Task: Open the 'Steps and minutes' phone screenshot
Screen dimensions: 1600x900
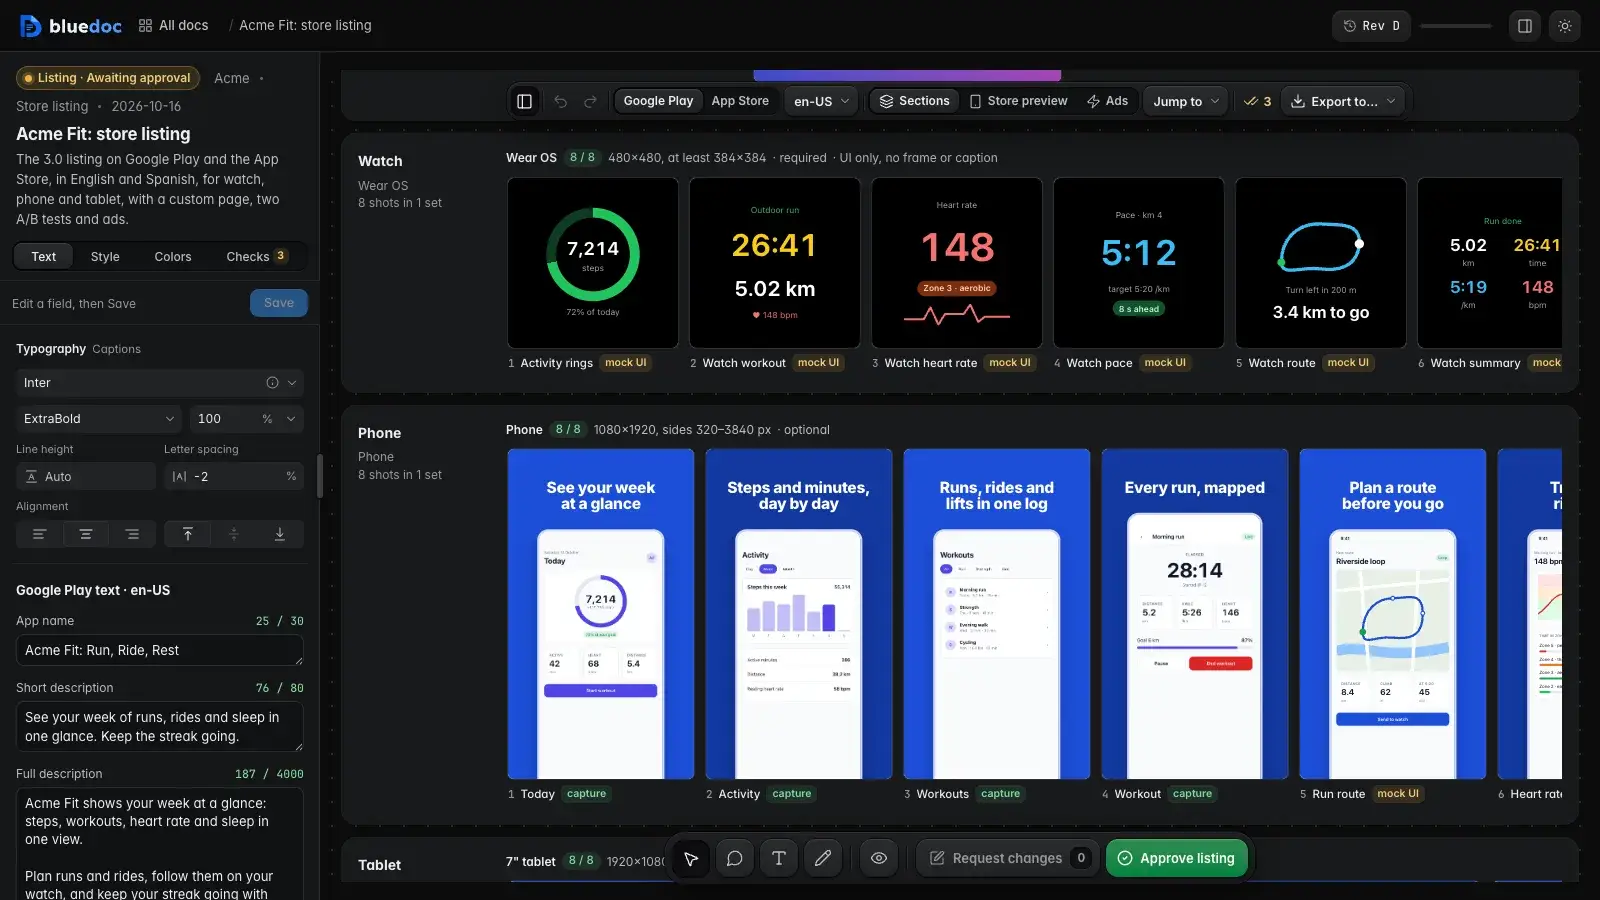Action: (x=799, y=614)
